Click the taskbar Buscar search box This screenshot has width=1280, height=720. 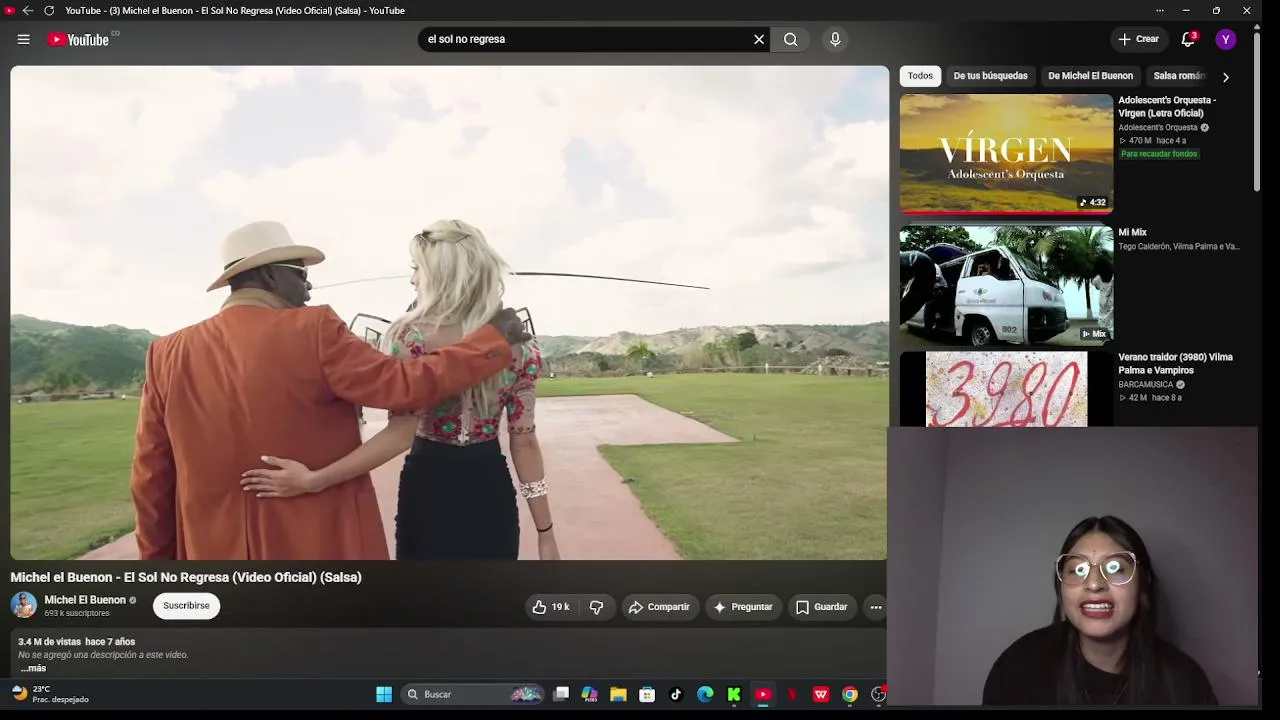coord(473,695)
